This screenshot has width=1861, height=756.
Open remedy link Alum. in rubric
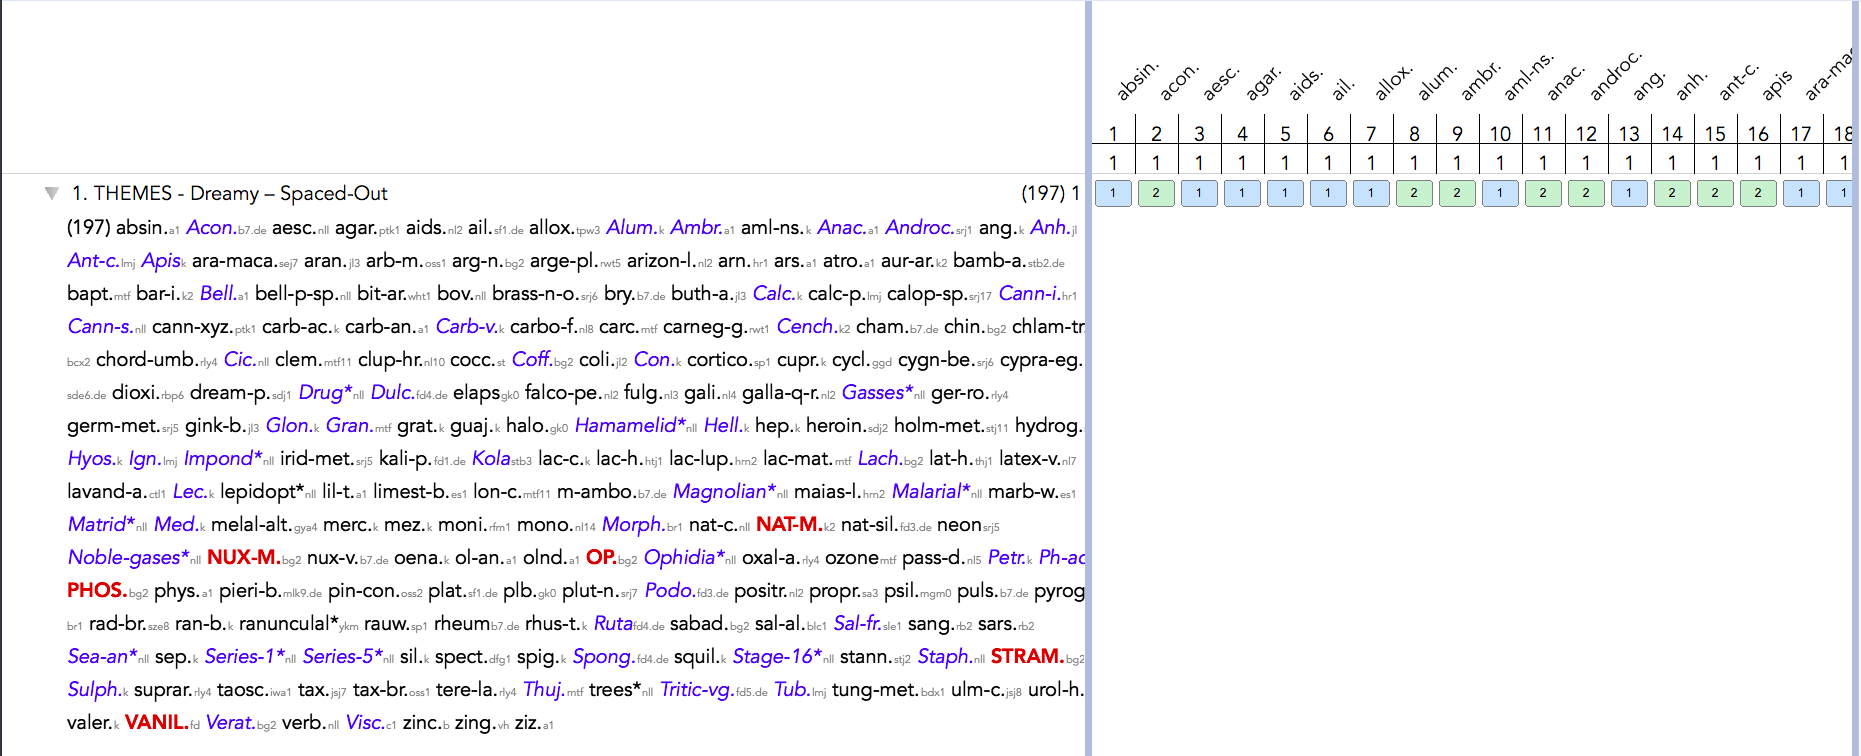[x=630, y=227]
